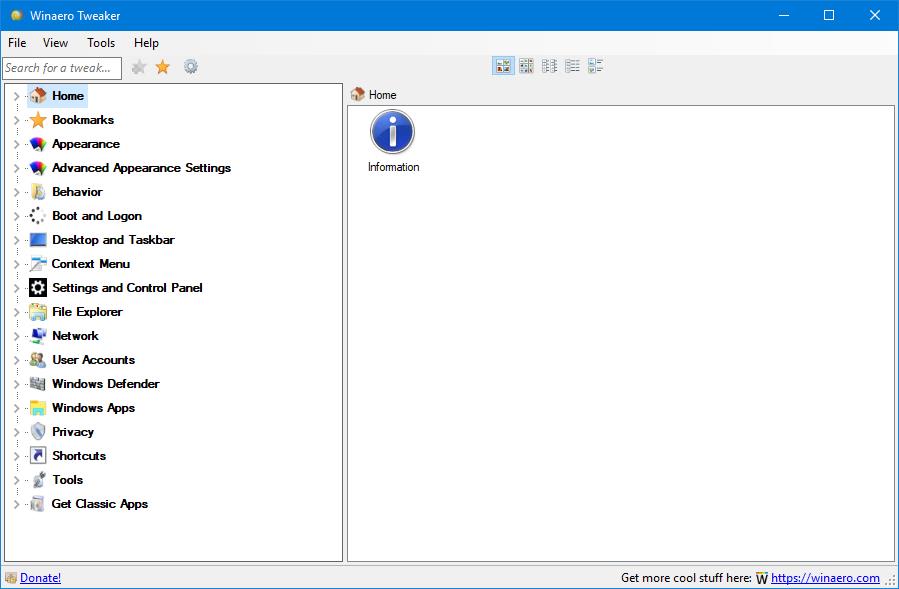
Task: Click the Network computers icon
Action: [38, 336]
